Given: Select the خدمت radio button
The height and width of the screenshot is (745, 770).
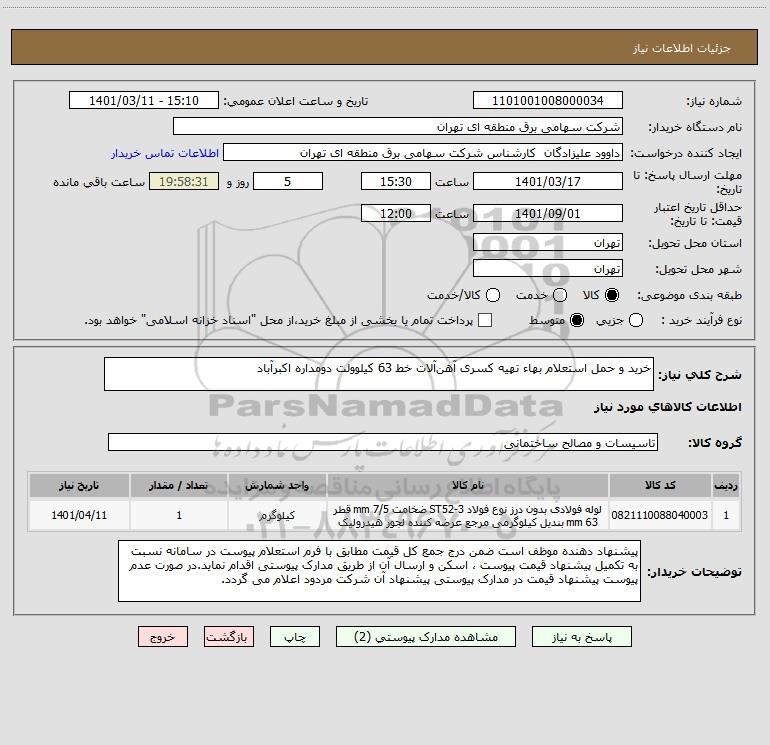Looking at the screenshot, I should pos(560,295).
